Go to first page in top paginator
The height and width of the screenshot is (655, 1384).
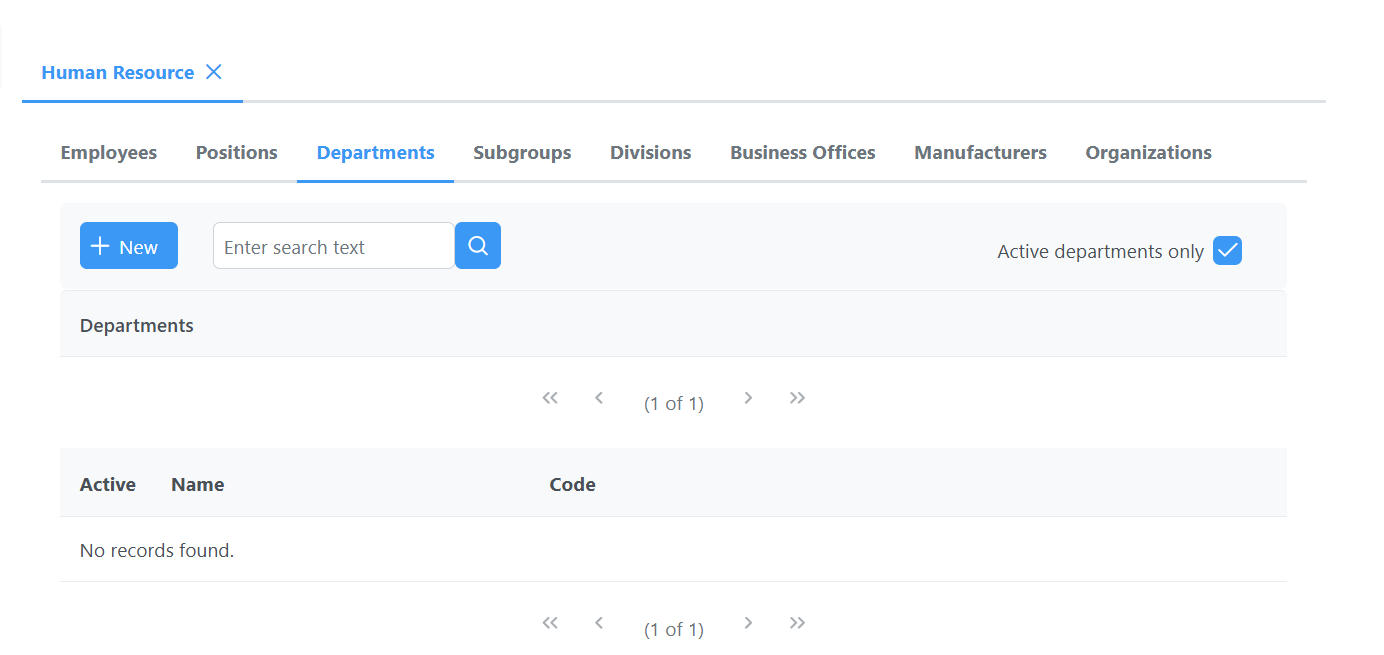tap(550, 398)
